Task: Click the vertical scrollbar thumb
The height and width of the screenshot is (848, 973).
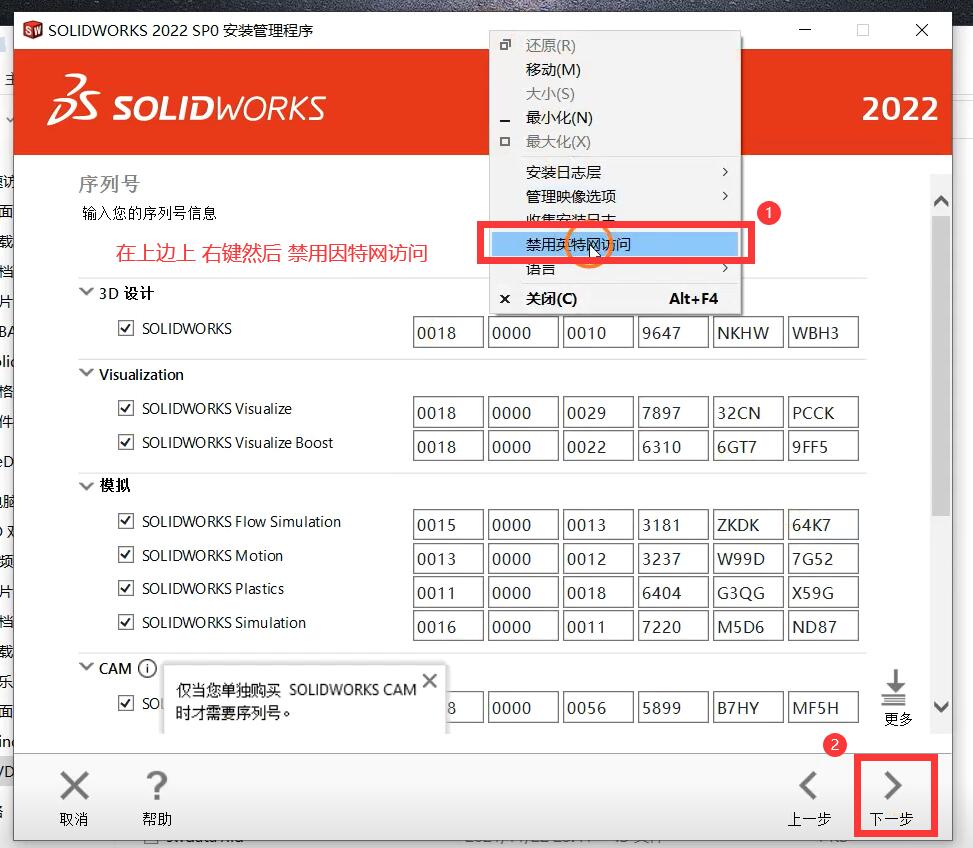Action: coord(941,365)
